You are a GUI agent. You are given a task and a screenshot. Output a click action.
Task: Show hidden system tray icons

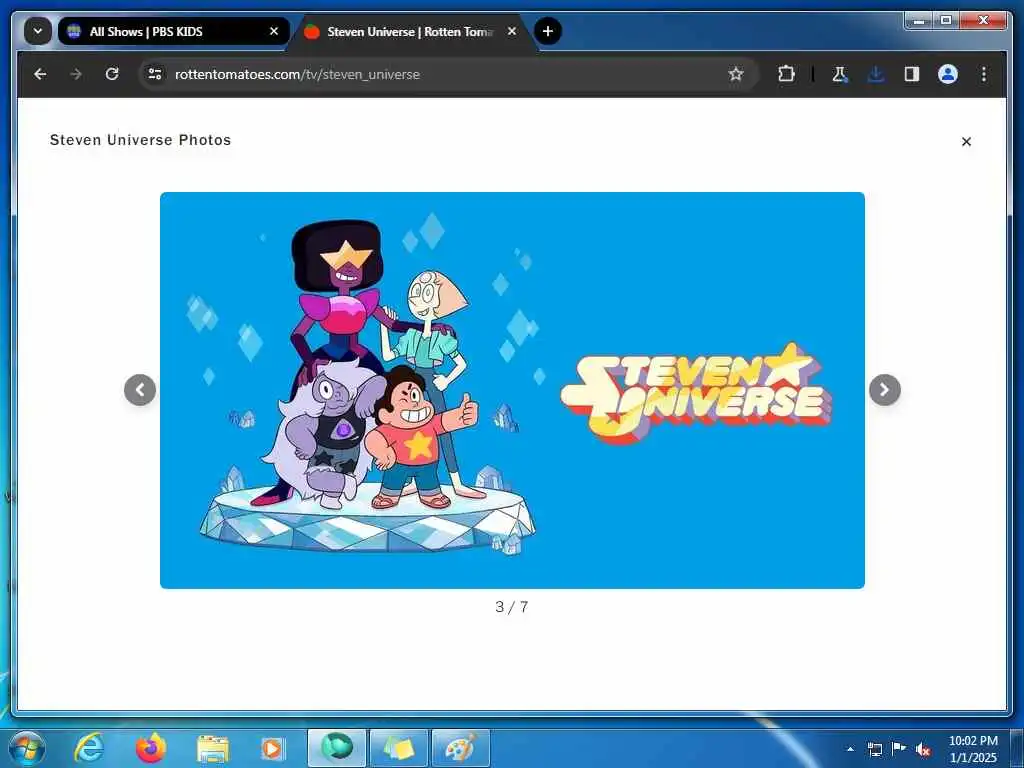click(x=850, y=749)
